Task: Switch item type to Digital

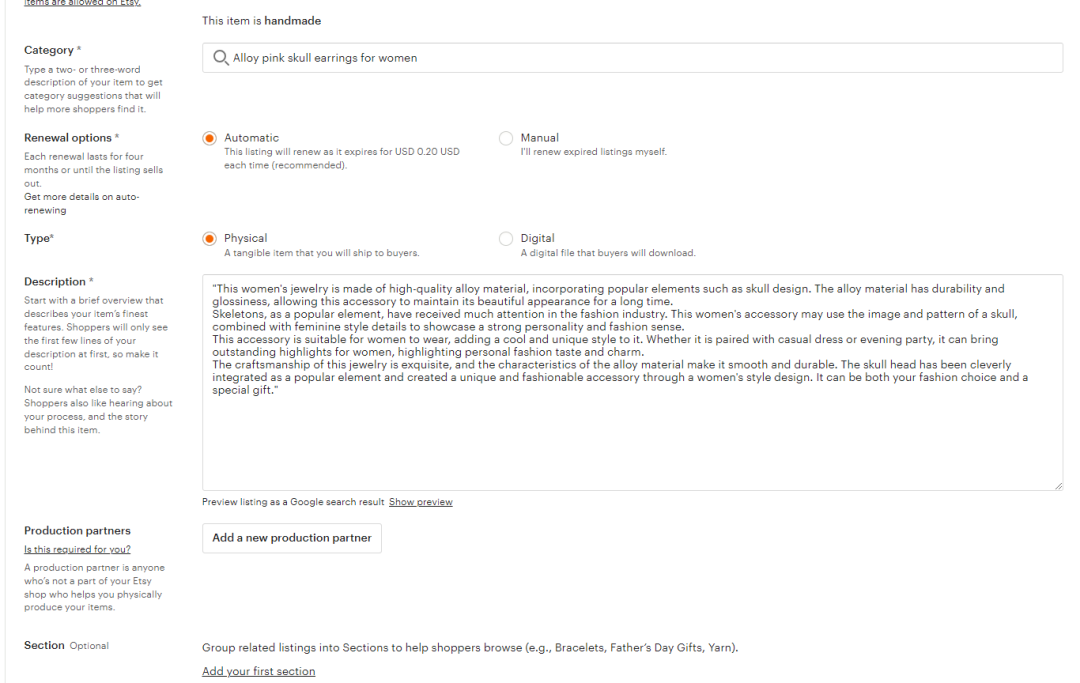Action: 506,239
